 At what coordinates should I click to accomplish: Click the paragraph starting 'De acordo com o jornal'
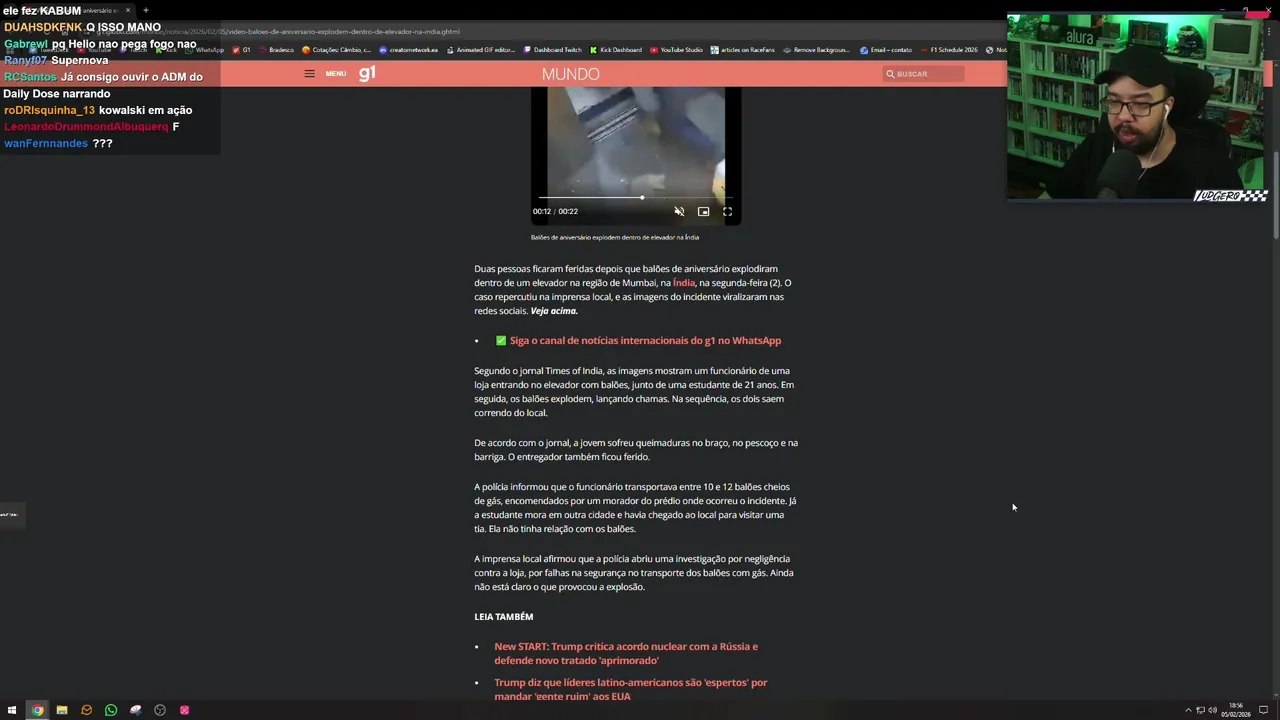636,450
